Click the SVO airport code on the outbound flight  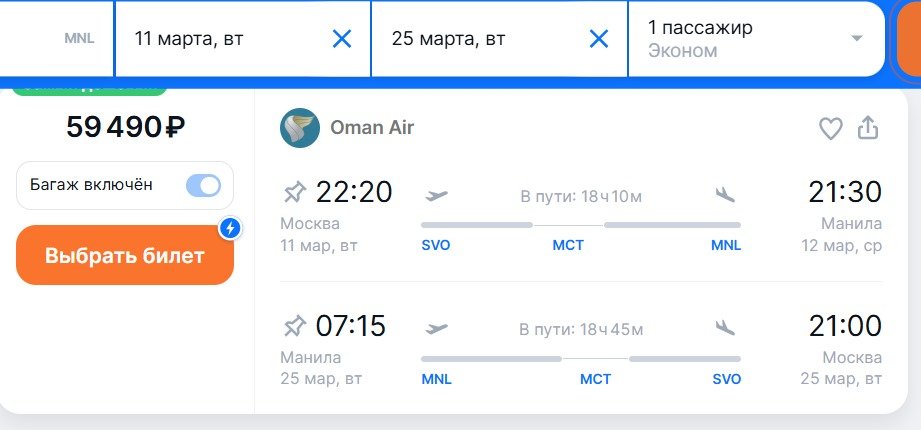pos(436,245)
